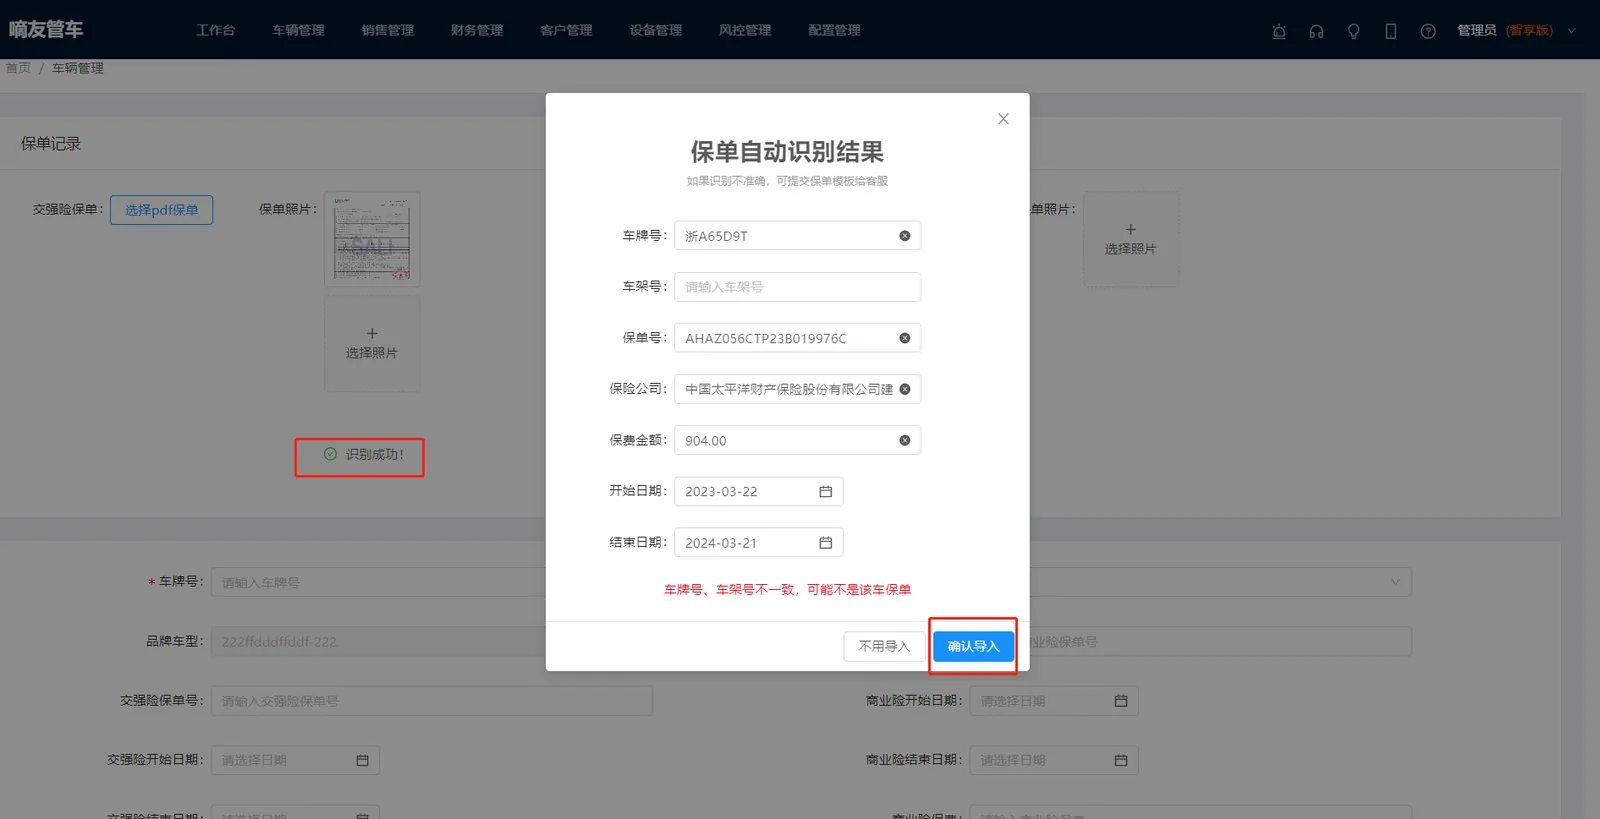Open the 销售管理 menu

[x=388, y=30]
